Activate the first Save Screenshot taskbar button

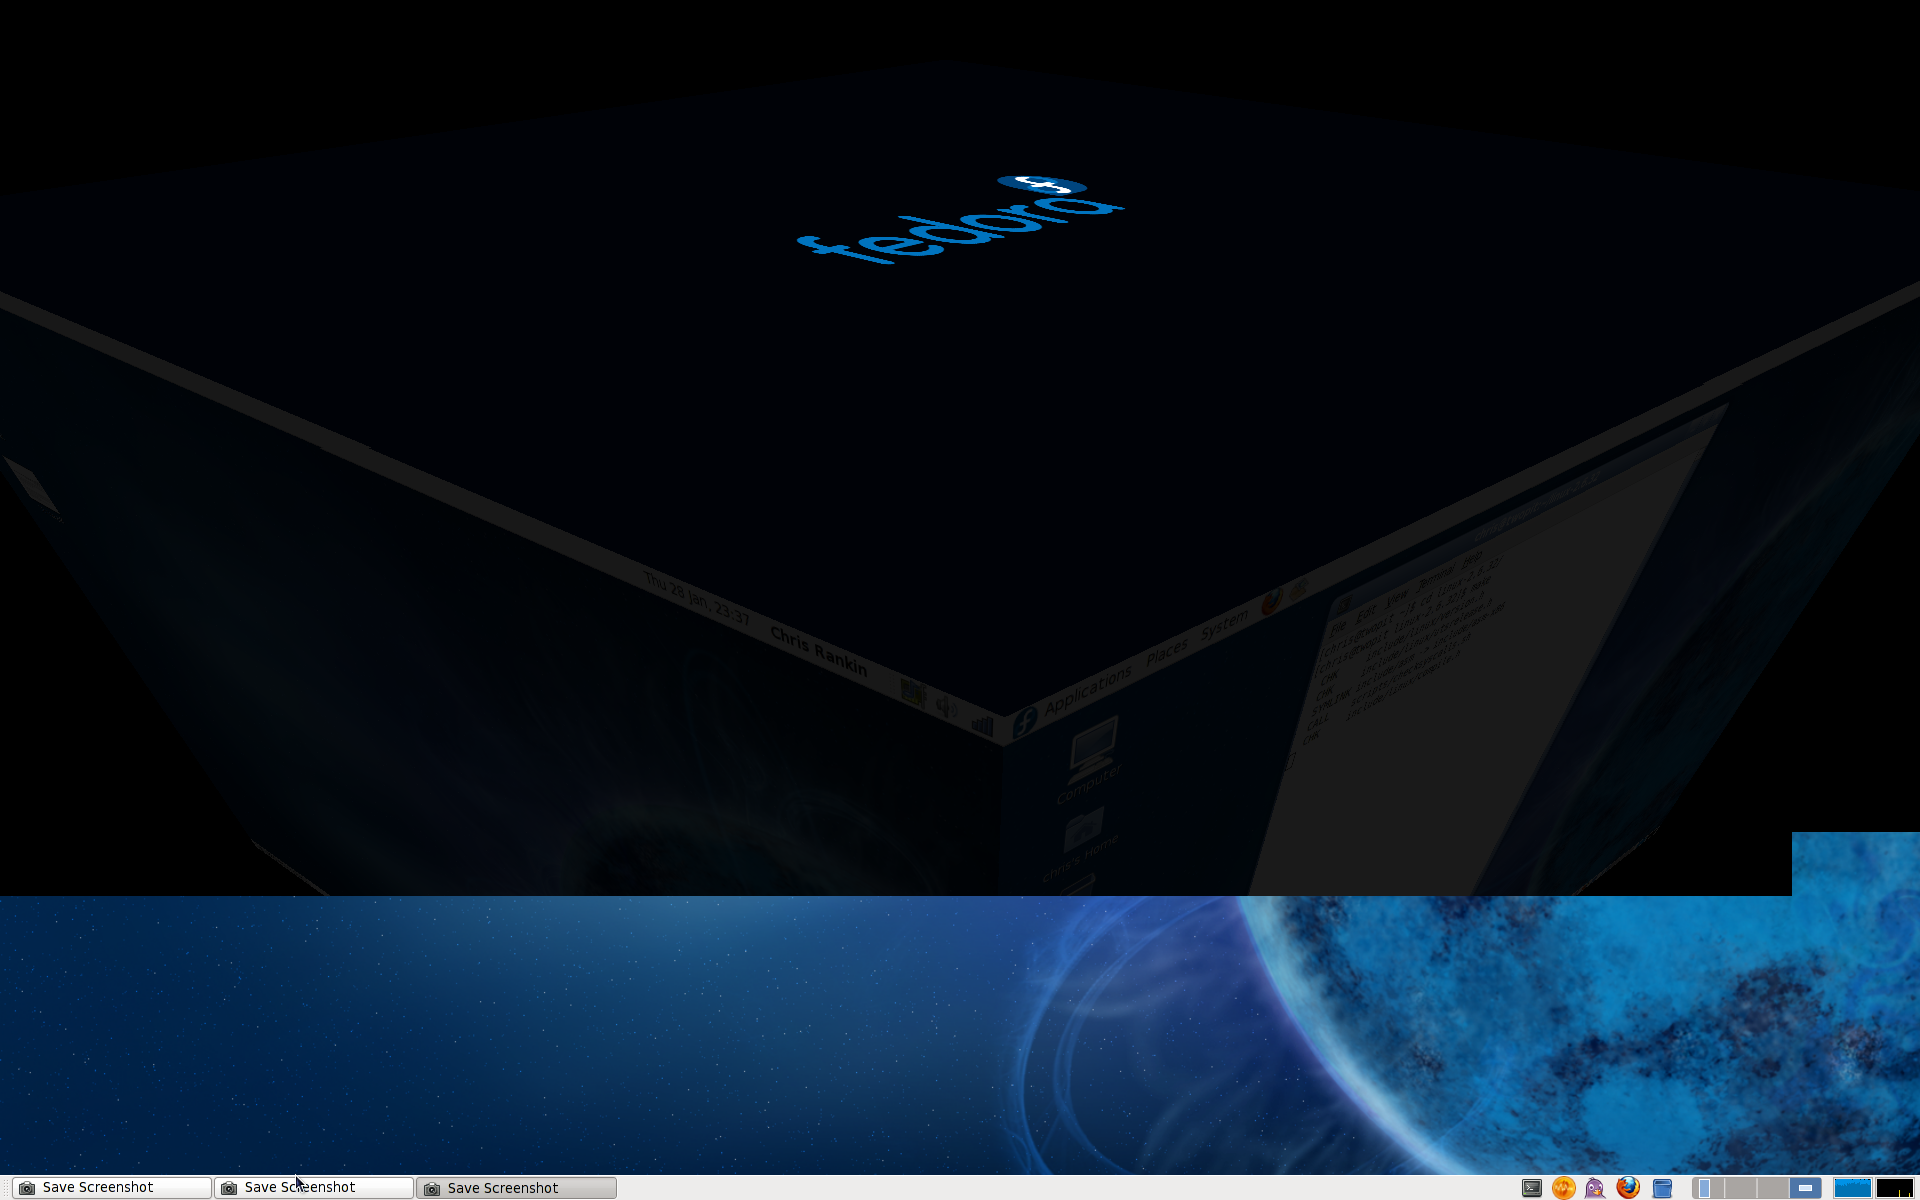[x=110, y=1188]
